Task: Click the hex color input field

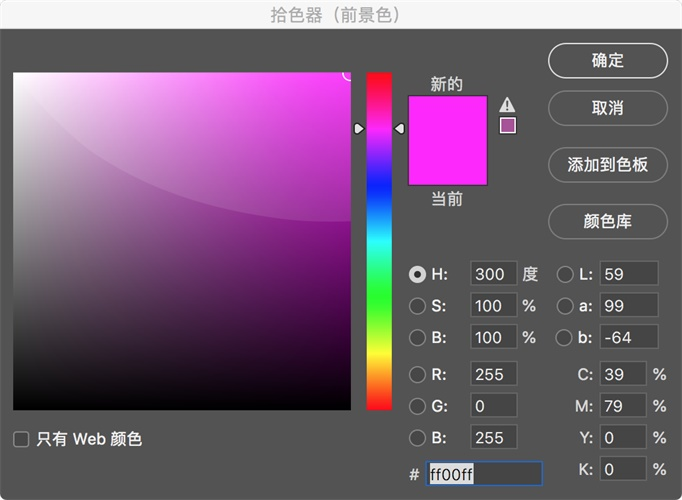Action: click(484, 473)
